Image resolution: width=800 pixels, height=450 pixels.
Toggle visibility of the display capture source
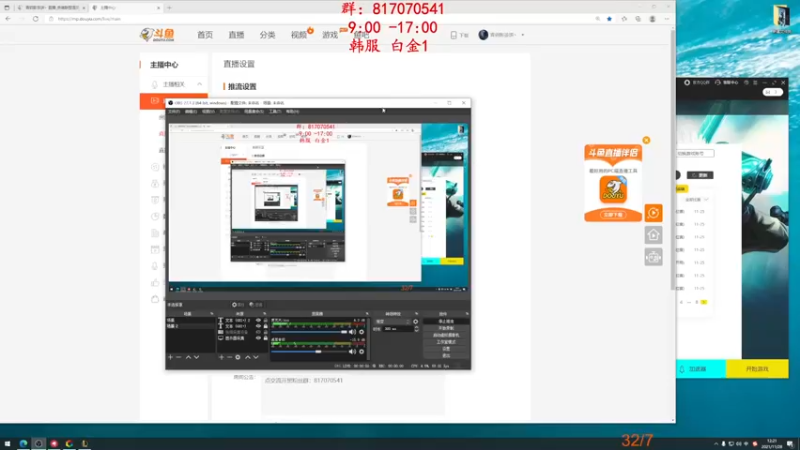pyautogui.click(x=258, y=338)
